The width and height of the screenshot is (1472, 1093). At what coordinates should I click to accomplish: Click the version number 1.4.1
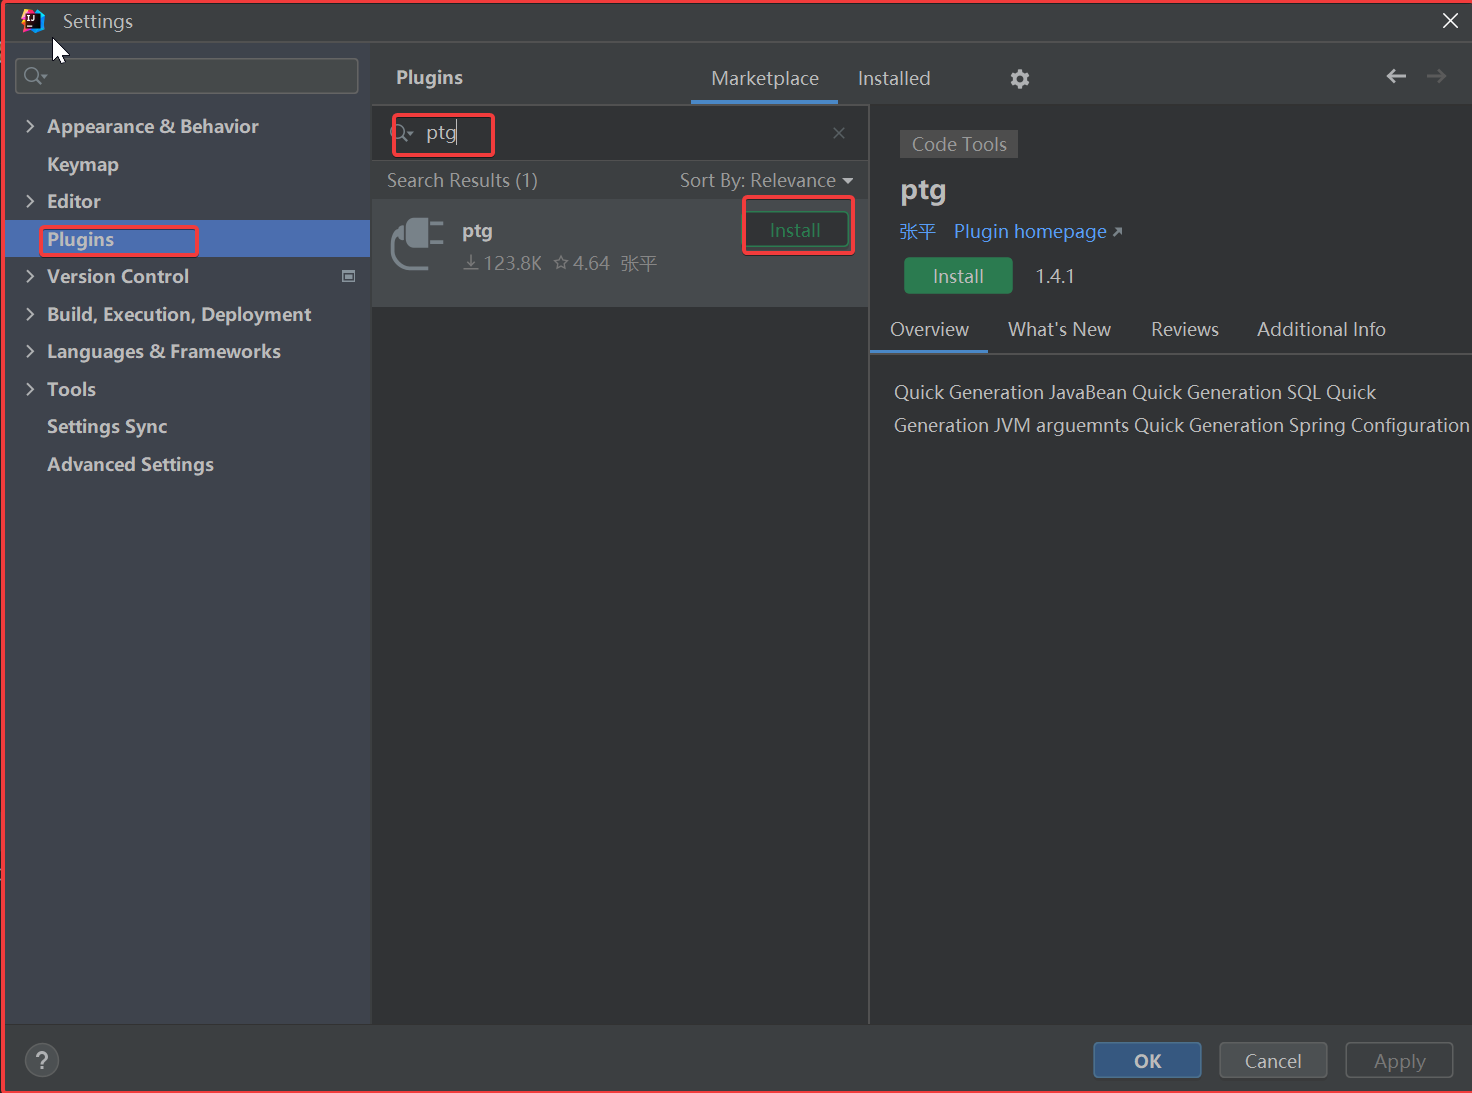tap(1054, 276)
